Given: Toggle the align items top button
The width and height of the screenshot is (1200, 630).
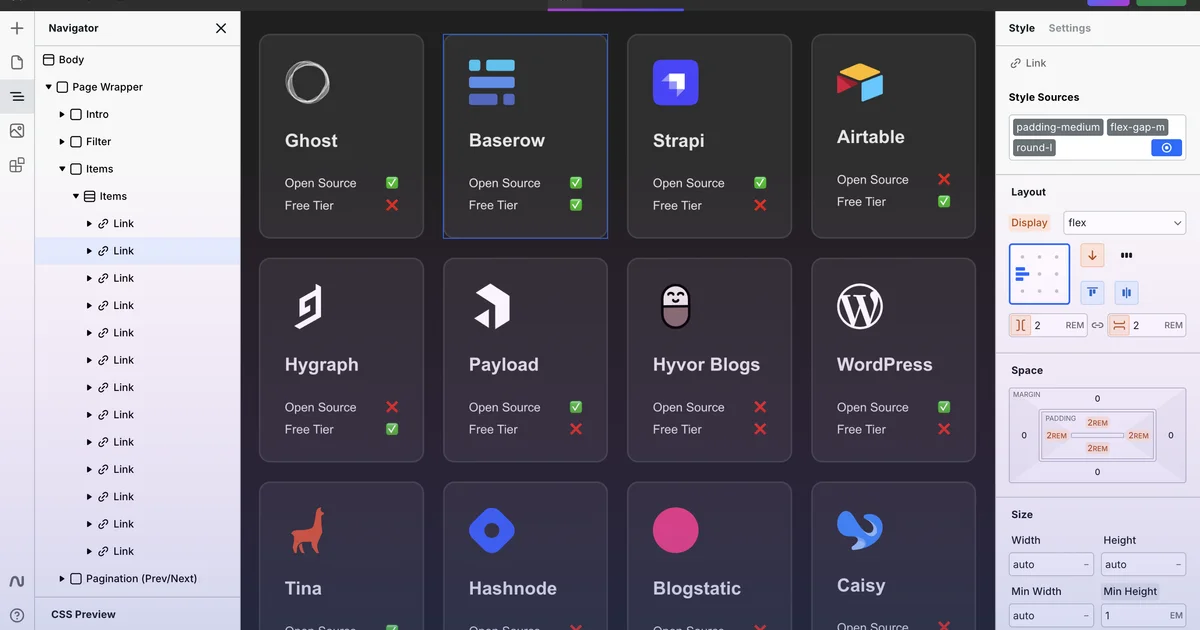Looking at the screenshot, I should click(x=1092, y=293).
